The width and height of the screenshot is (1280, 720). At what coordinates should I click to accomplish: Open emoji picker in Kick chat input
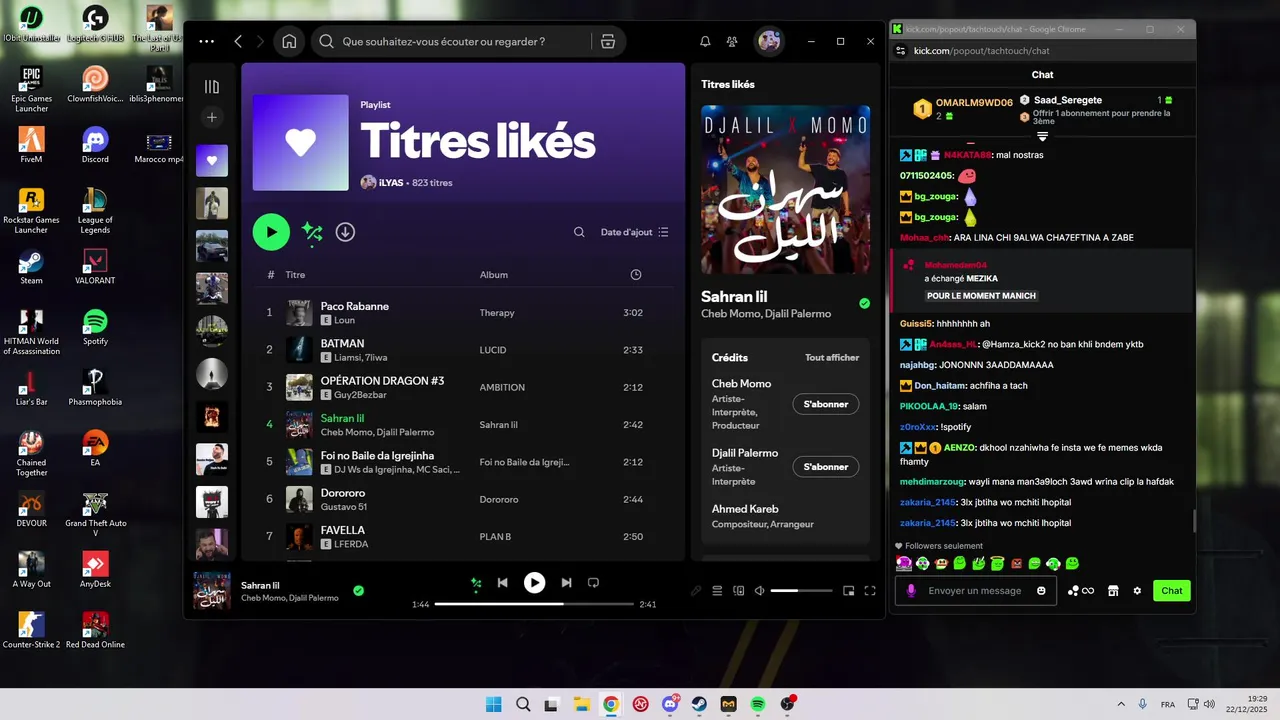click(x=1041, y=591)
